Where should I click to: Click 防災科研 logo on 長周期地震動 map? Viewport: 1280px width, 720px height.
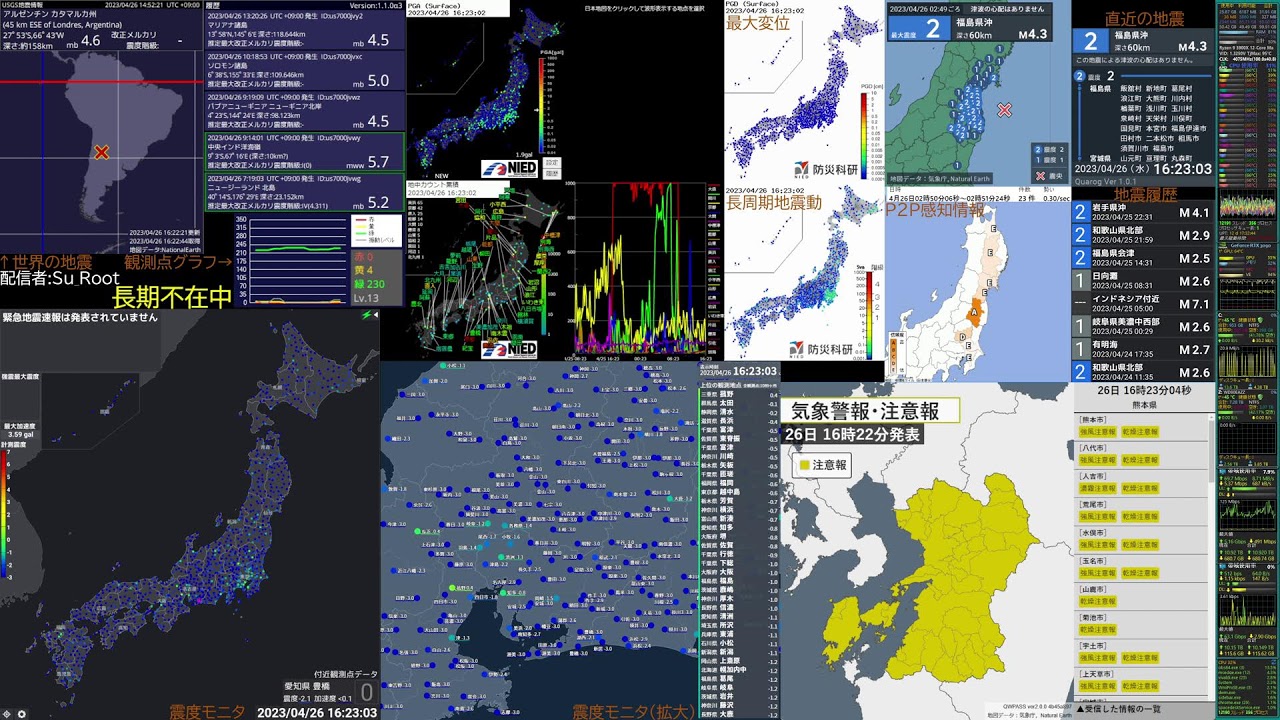tap(823, 349)
